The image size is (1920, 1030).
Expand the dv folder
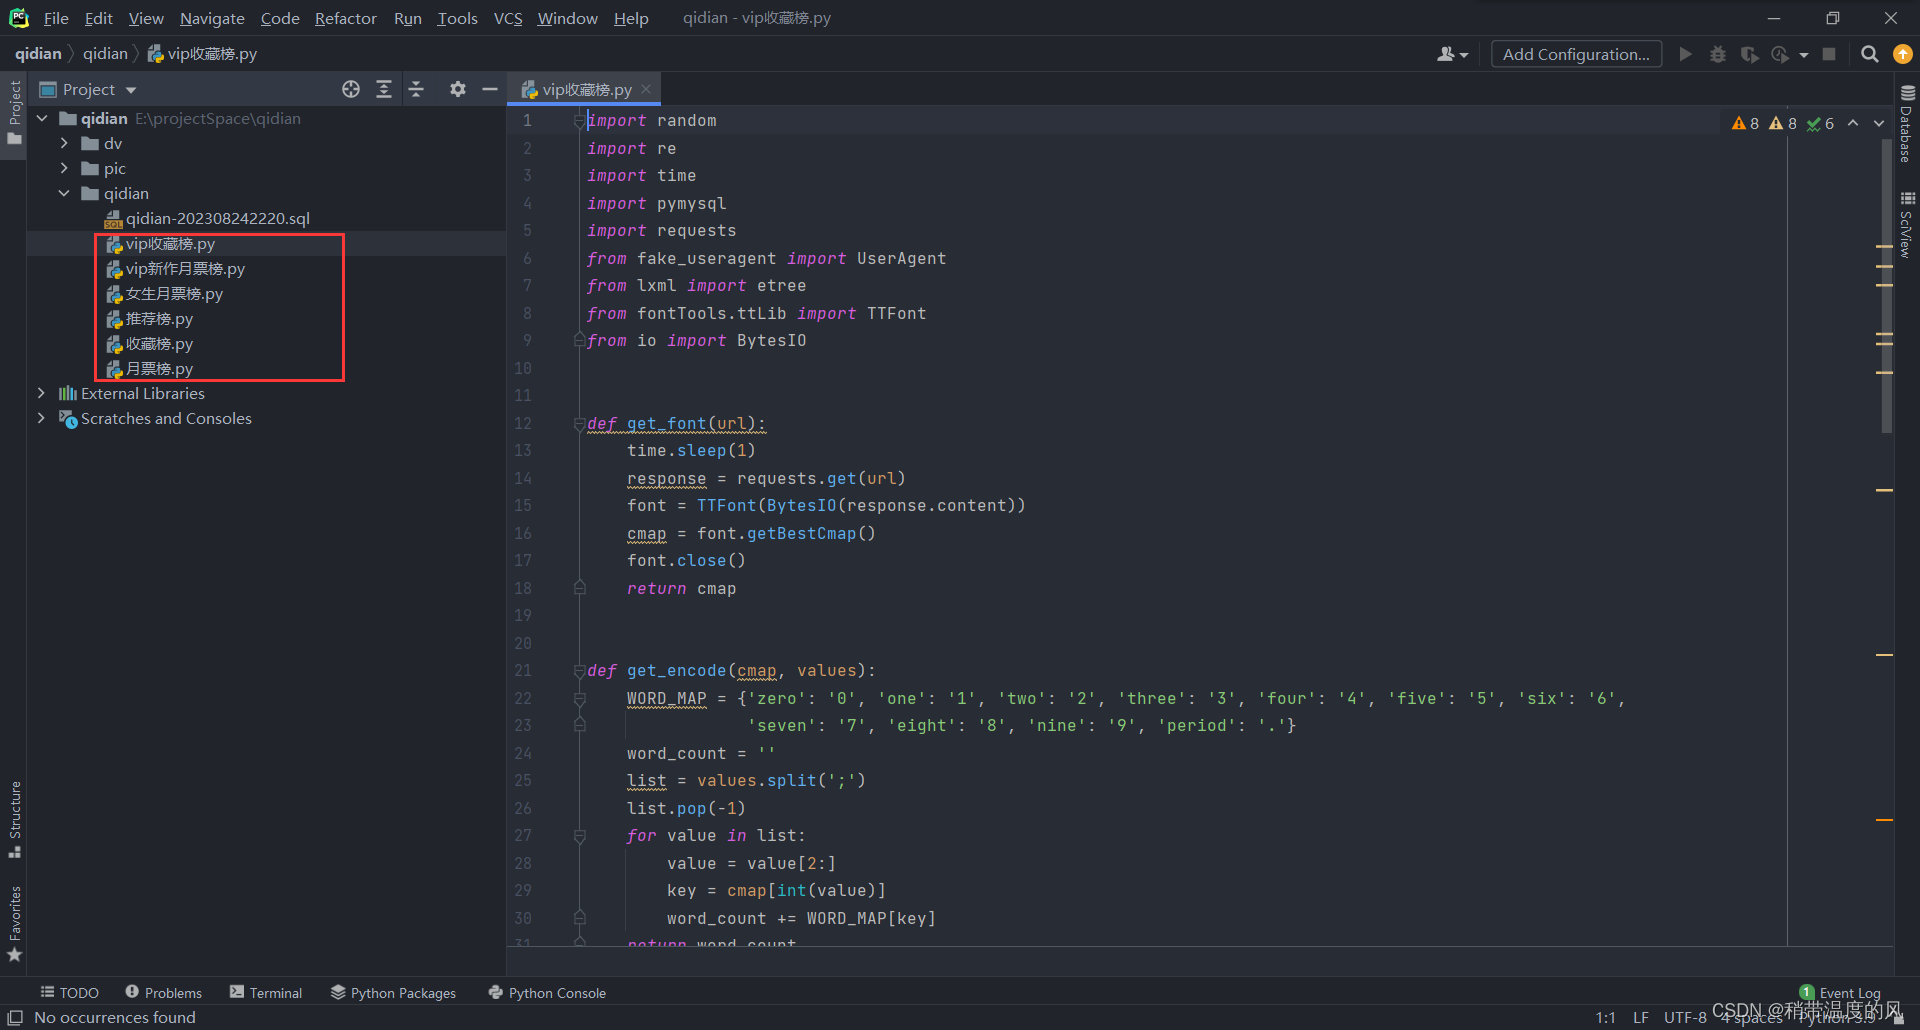click(x=64, y=143)
